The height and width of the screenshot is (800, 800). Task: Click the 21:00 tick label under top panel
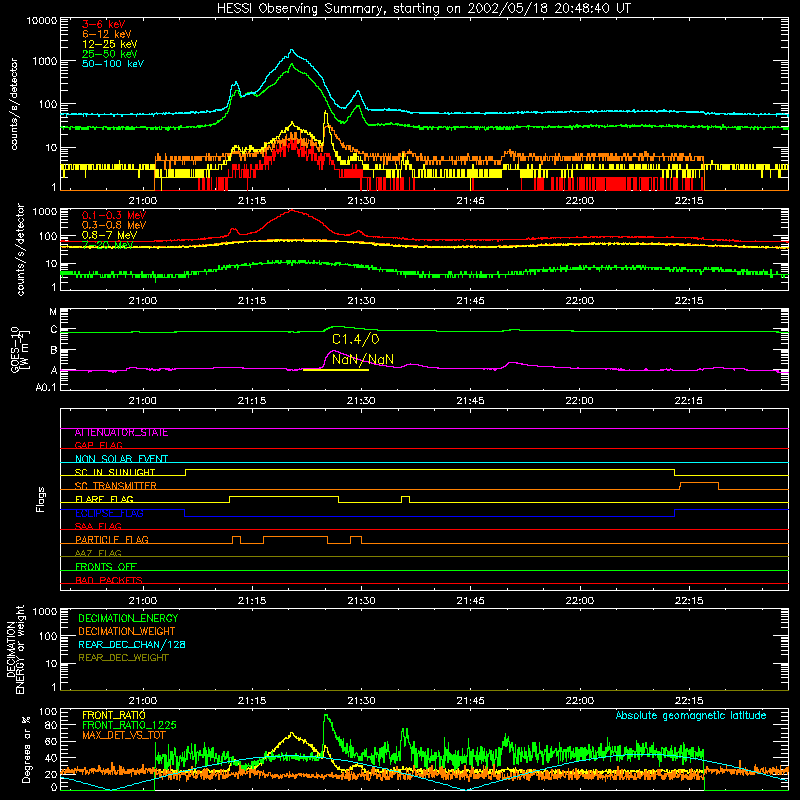[142, 201]
